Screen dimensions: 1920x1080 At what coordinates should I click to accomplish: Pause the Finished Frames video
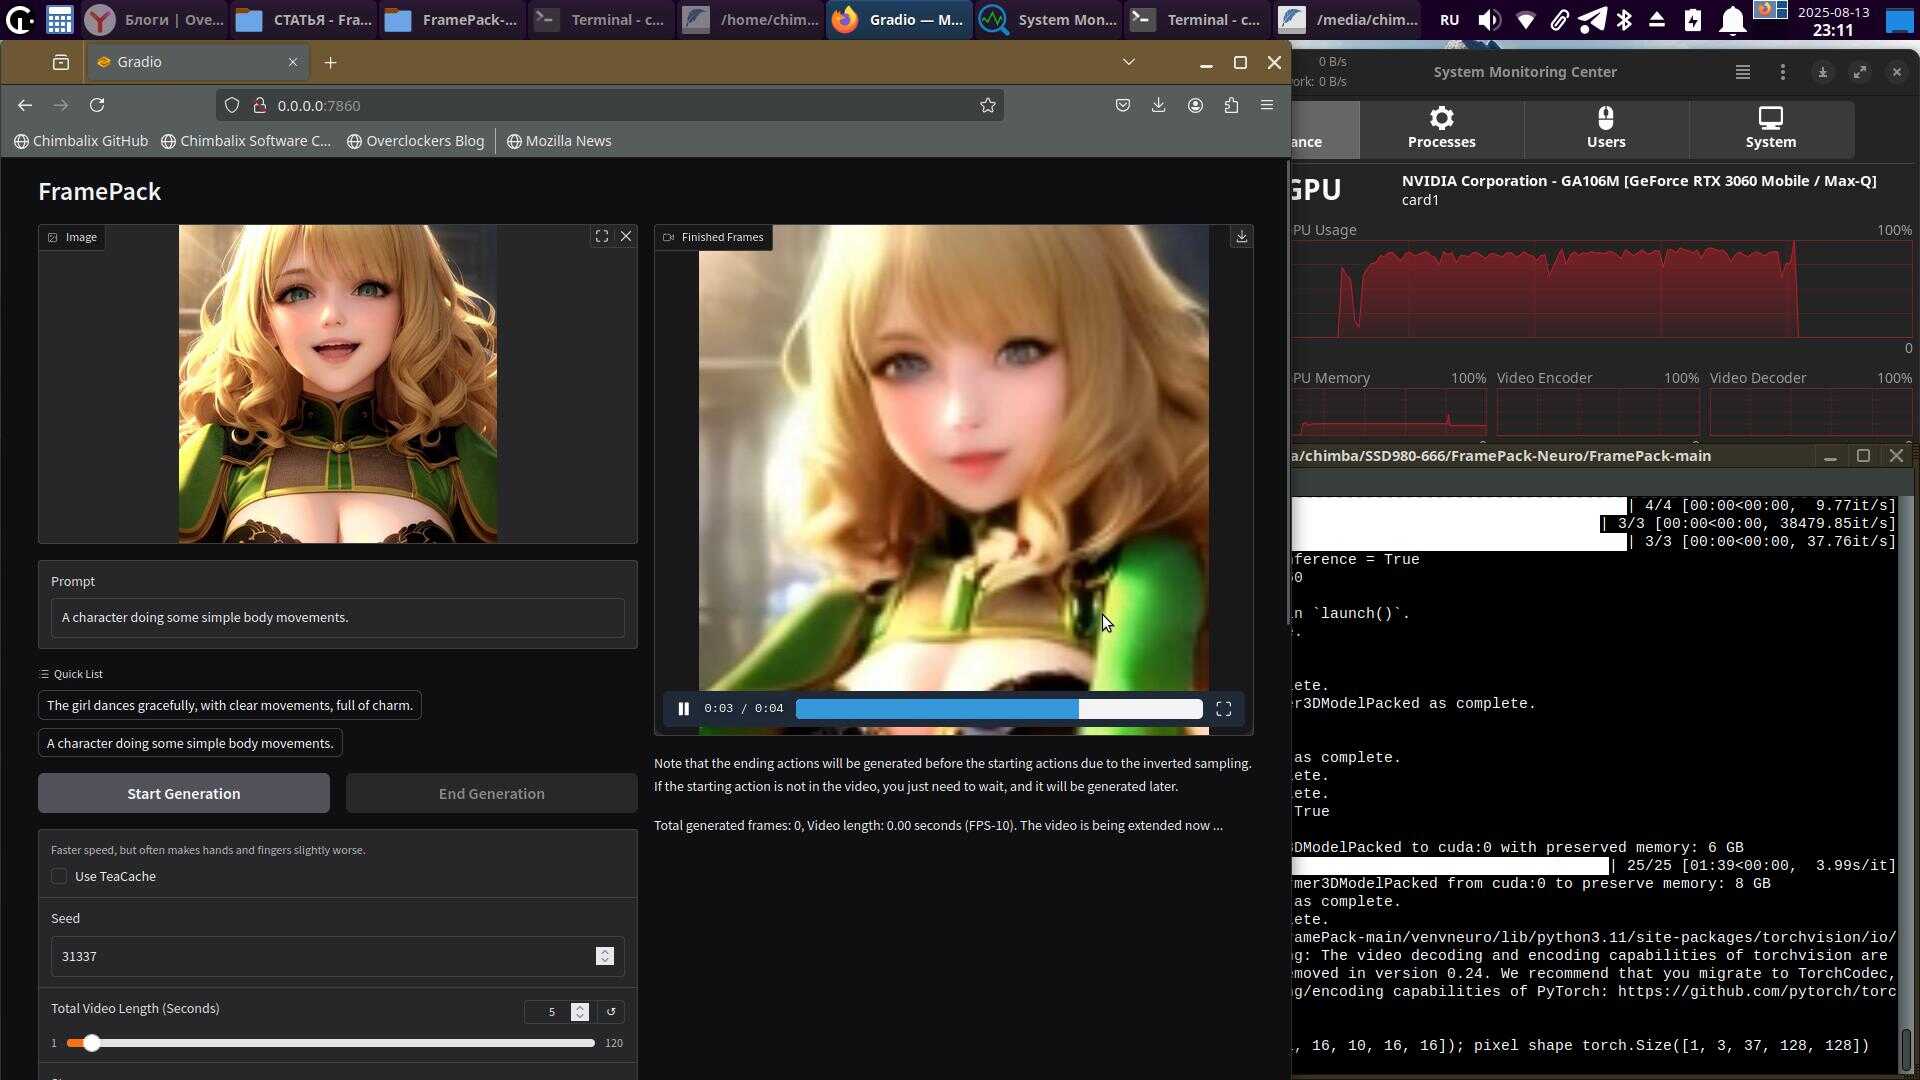pyautogui.click(x=684, y=708)
